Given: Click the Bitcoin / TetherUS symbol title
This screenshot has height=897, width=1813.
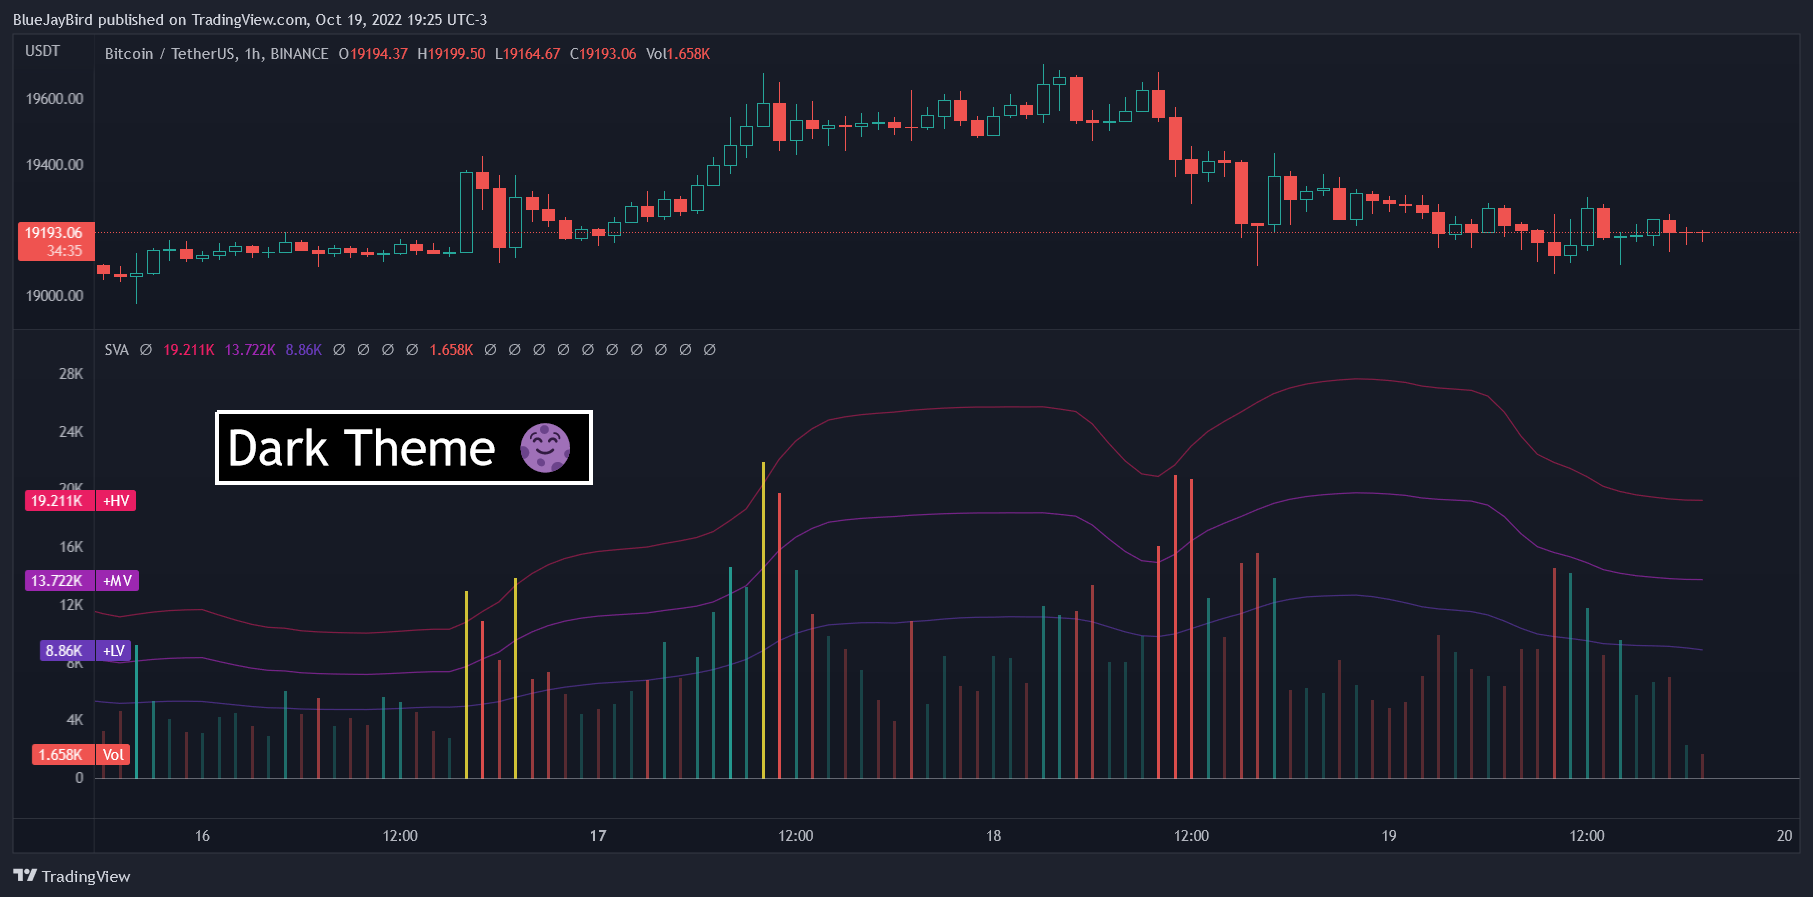Looking at the screenshot, I should coord(170,54).
